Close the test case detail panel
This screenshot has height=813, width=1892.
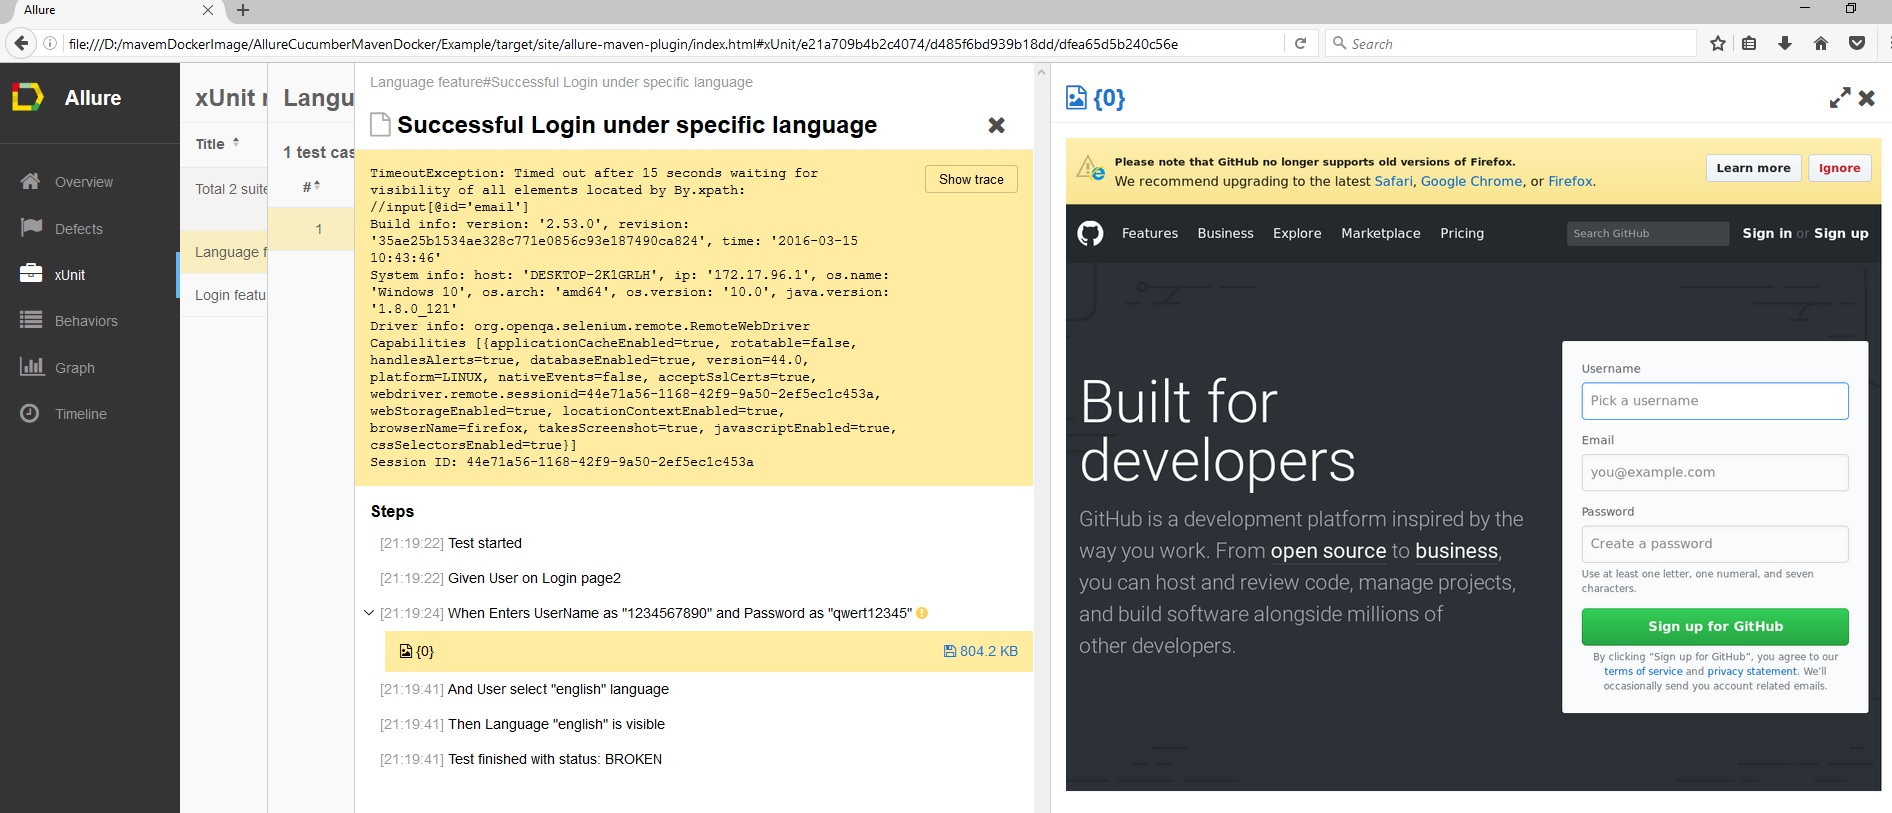click(x=996, y=125)
